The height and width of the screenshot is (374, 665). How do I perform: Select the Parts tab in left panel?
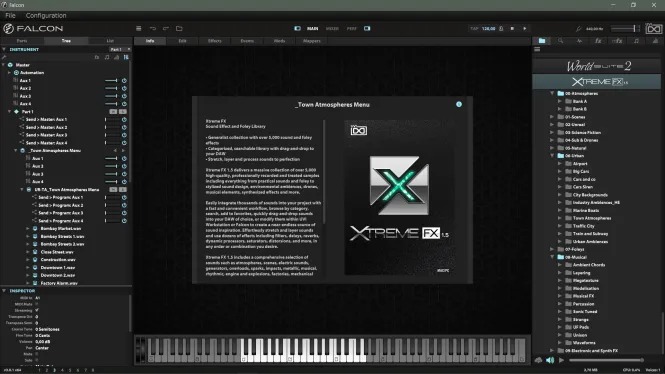point(22,41)
